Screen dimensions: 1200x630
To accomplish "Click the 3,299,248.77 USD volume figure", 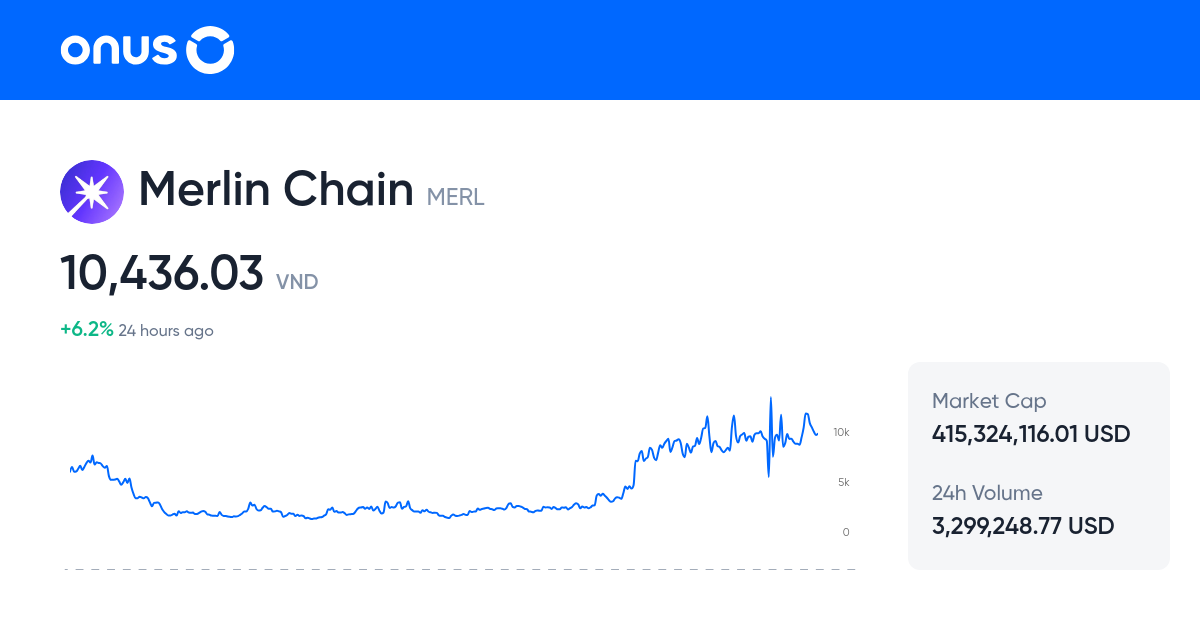I will point(1023,526).
